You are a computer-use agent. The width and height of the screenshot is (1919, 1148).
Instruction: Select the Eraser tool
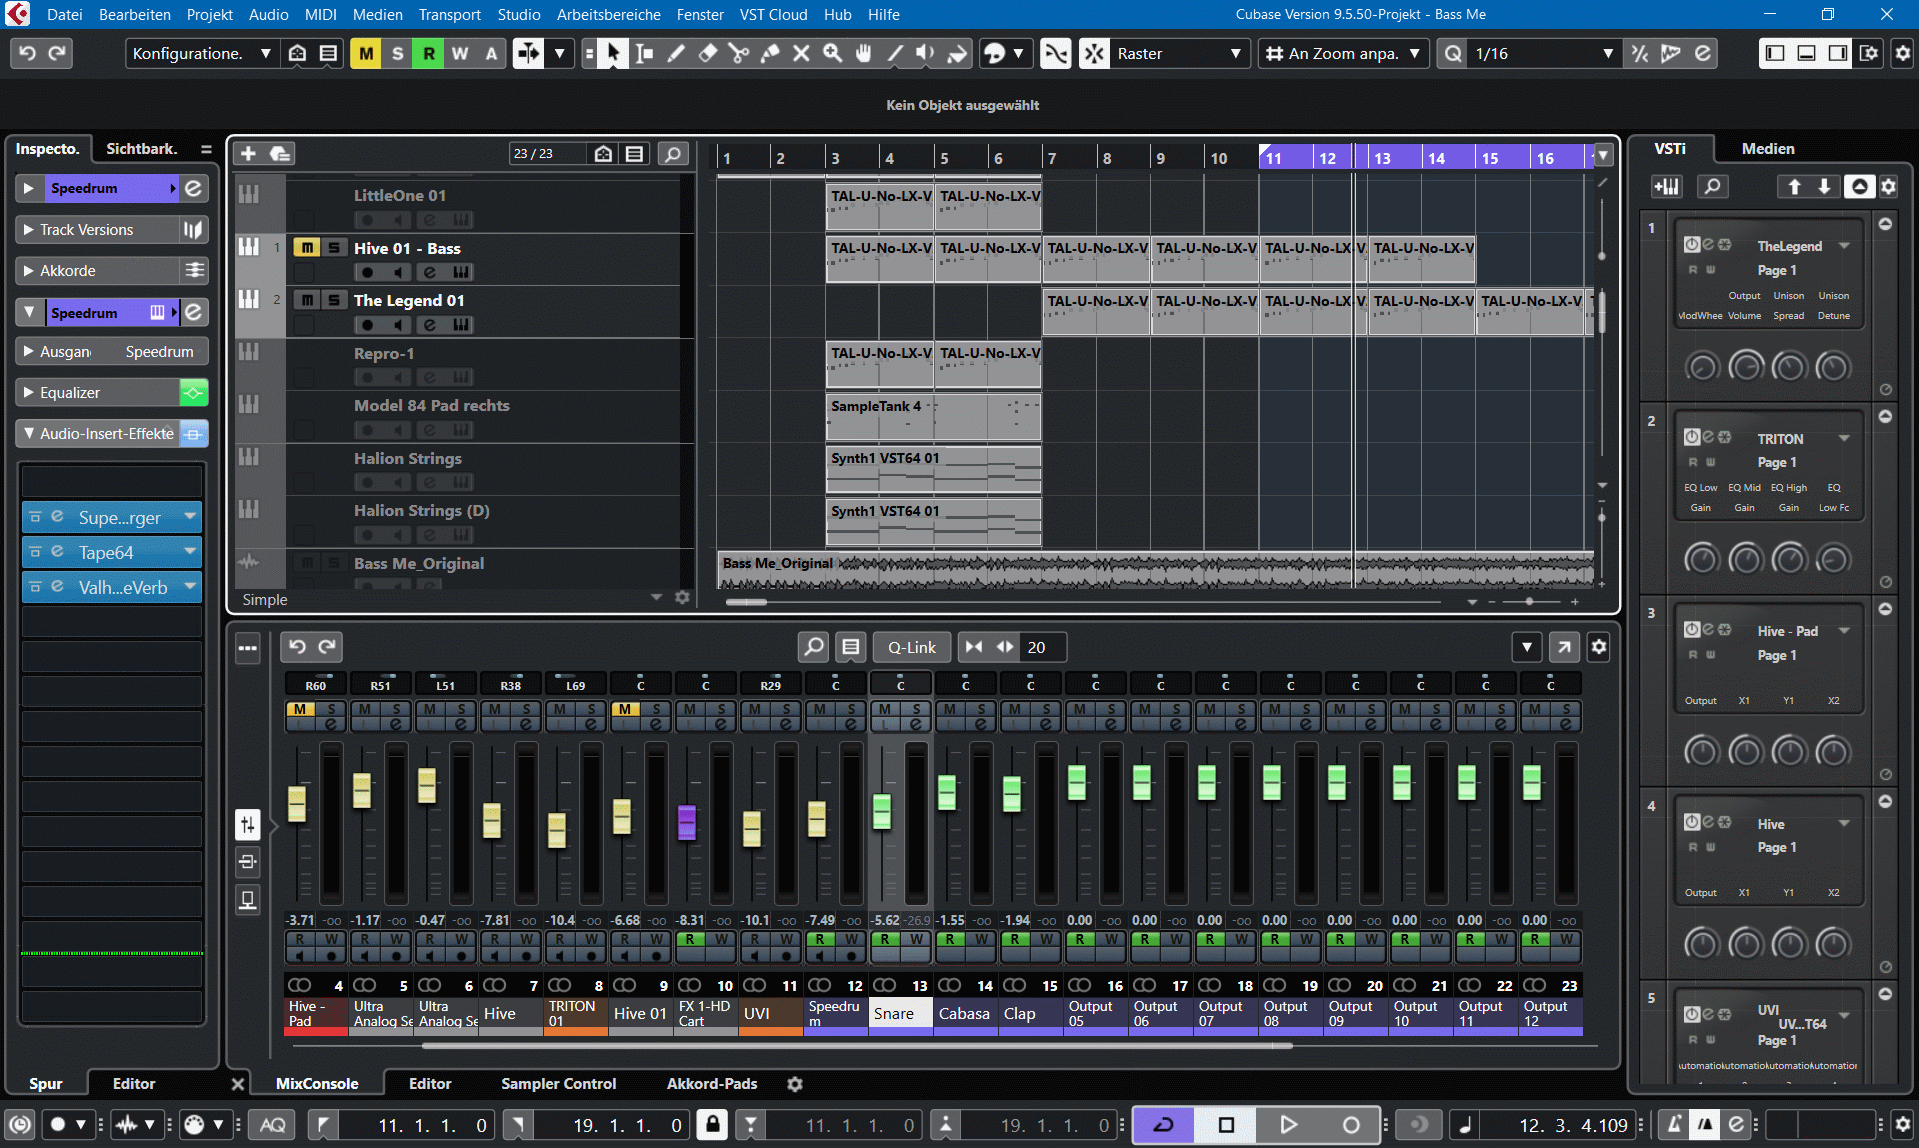point(708,54)
